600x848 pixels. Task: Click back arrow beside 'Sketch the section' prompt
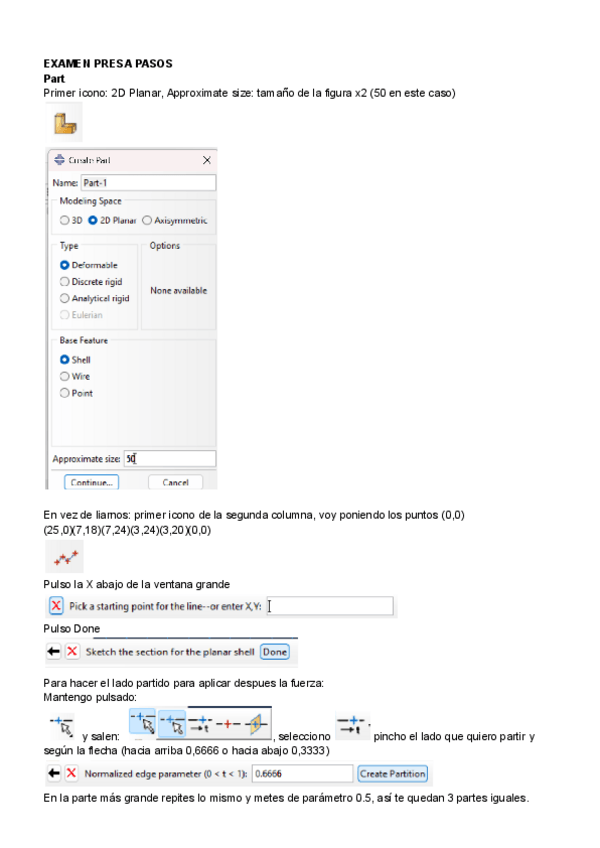pos(54,651)
